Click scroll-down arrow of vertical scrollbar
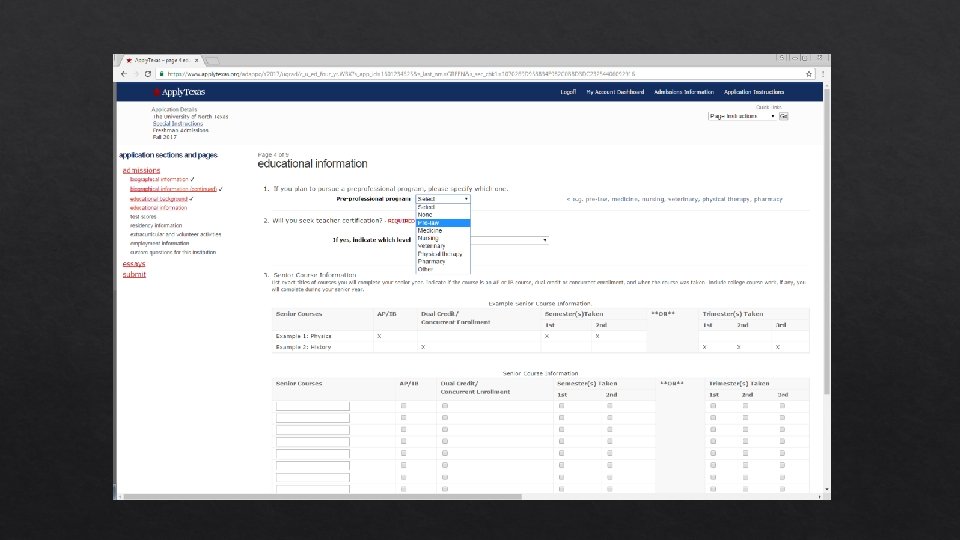The image size is (960, 540). 827,490
